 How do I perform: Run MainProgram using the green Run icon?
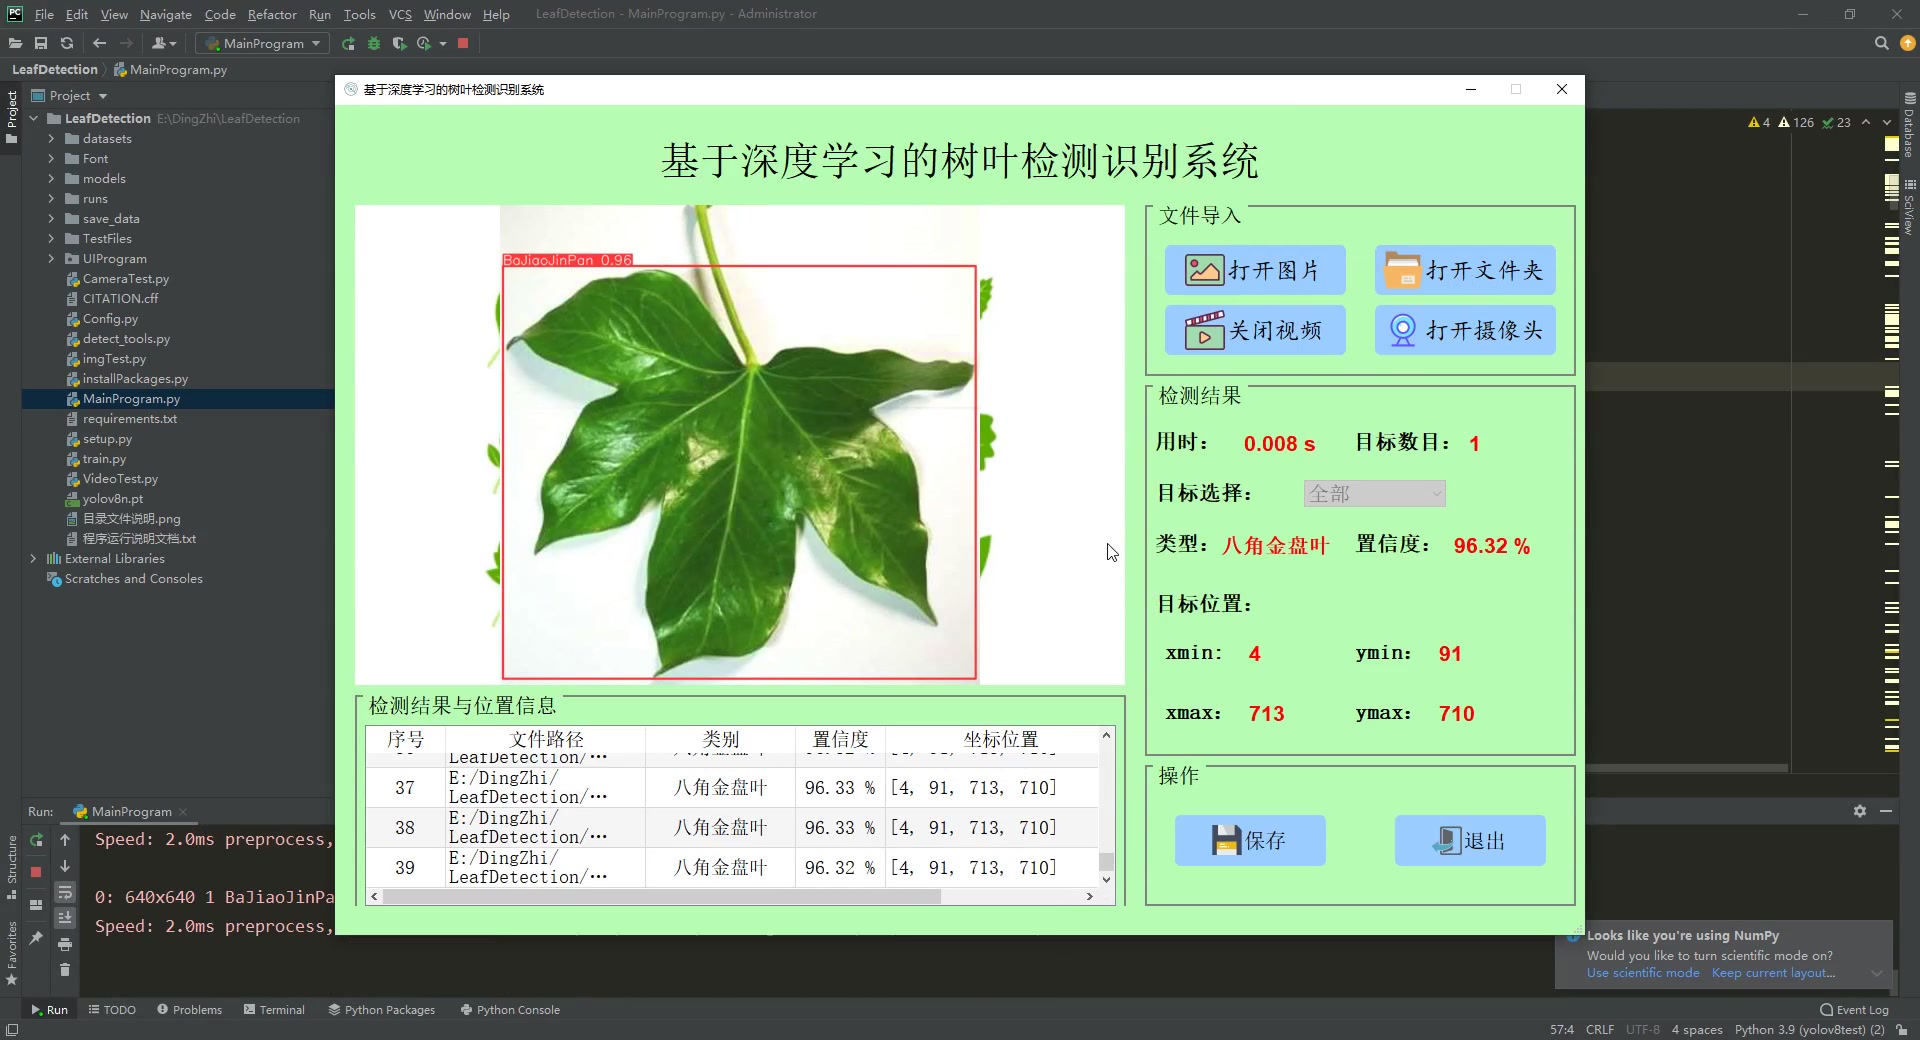coord(348,44)
